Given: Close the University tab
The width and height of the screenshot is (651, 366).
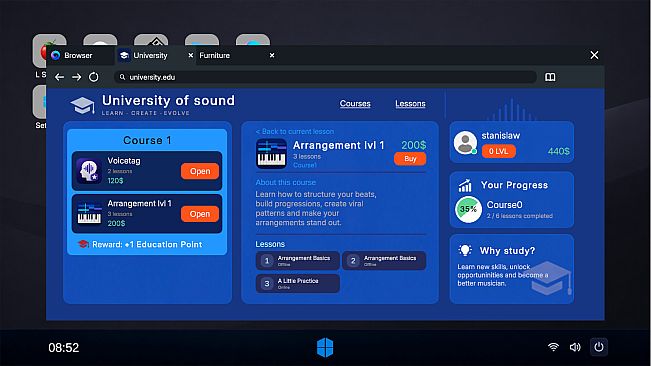Looking at the screenshot, I should 190,55.
